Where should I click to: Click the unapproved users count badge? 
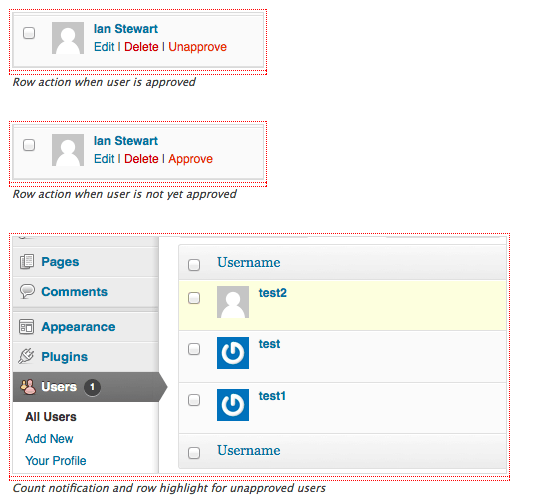point(92,387)
